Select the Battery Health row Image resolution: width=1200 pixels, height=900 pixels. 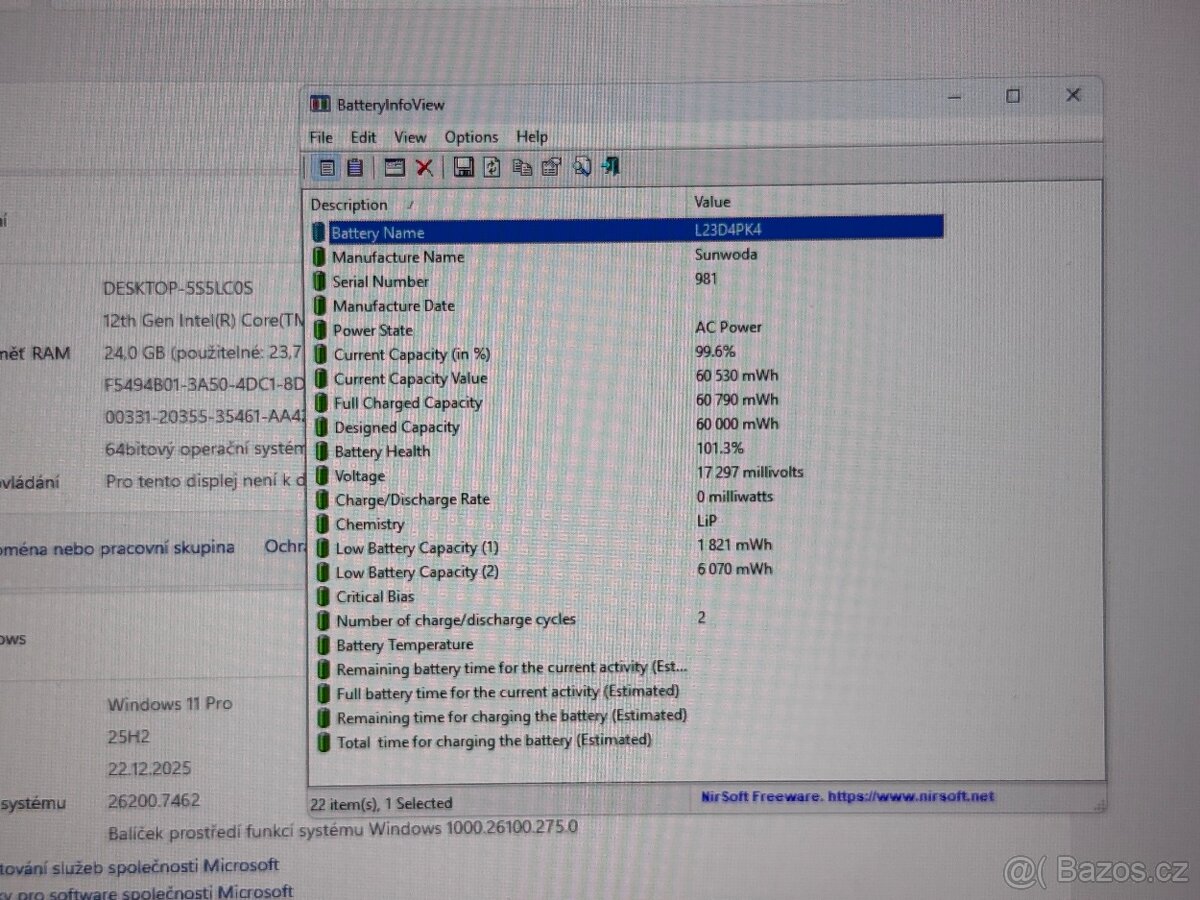point(383,451)
